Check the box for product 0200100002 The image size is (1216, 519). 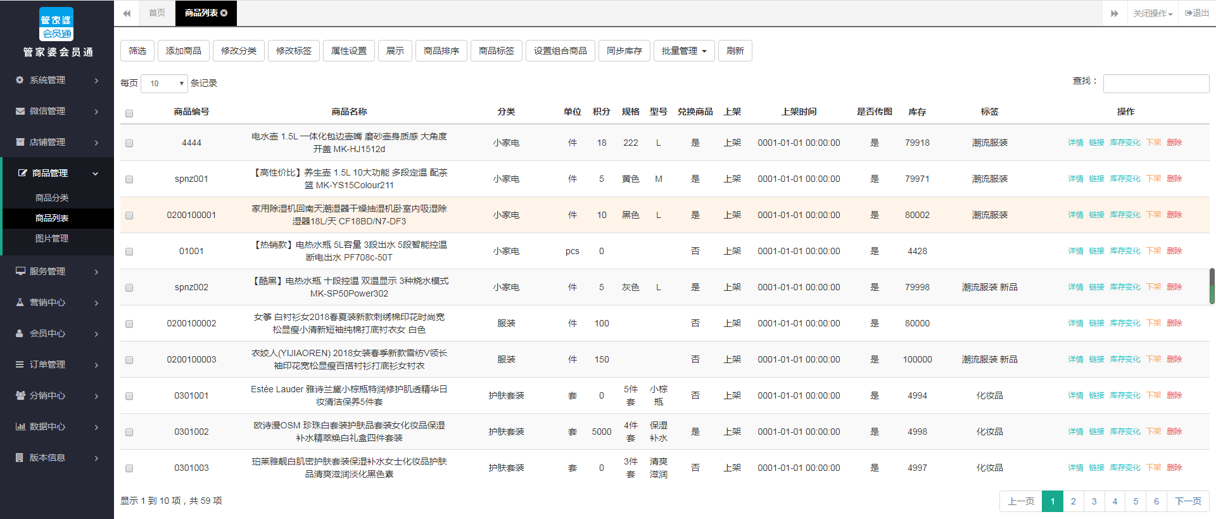(x=129, y=323)
